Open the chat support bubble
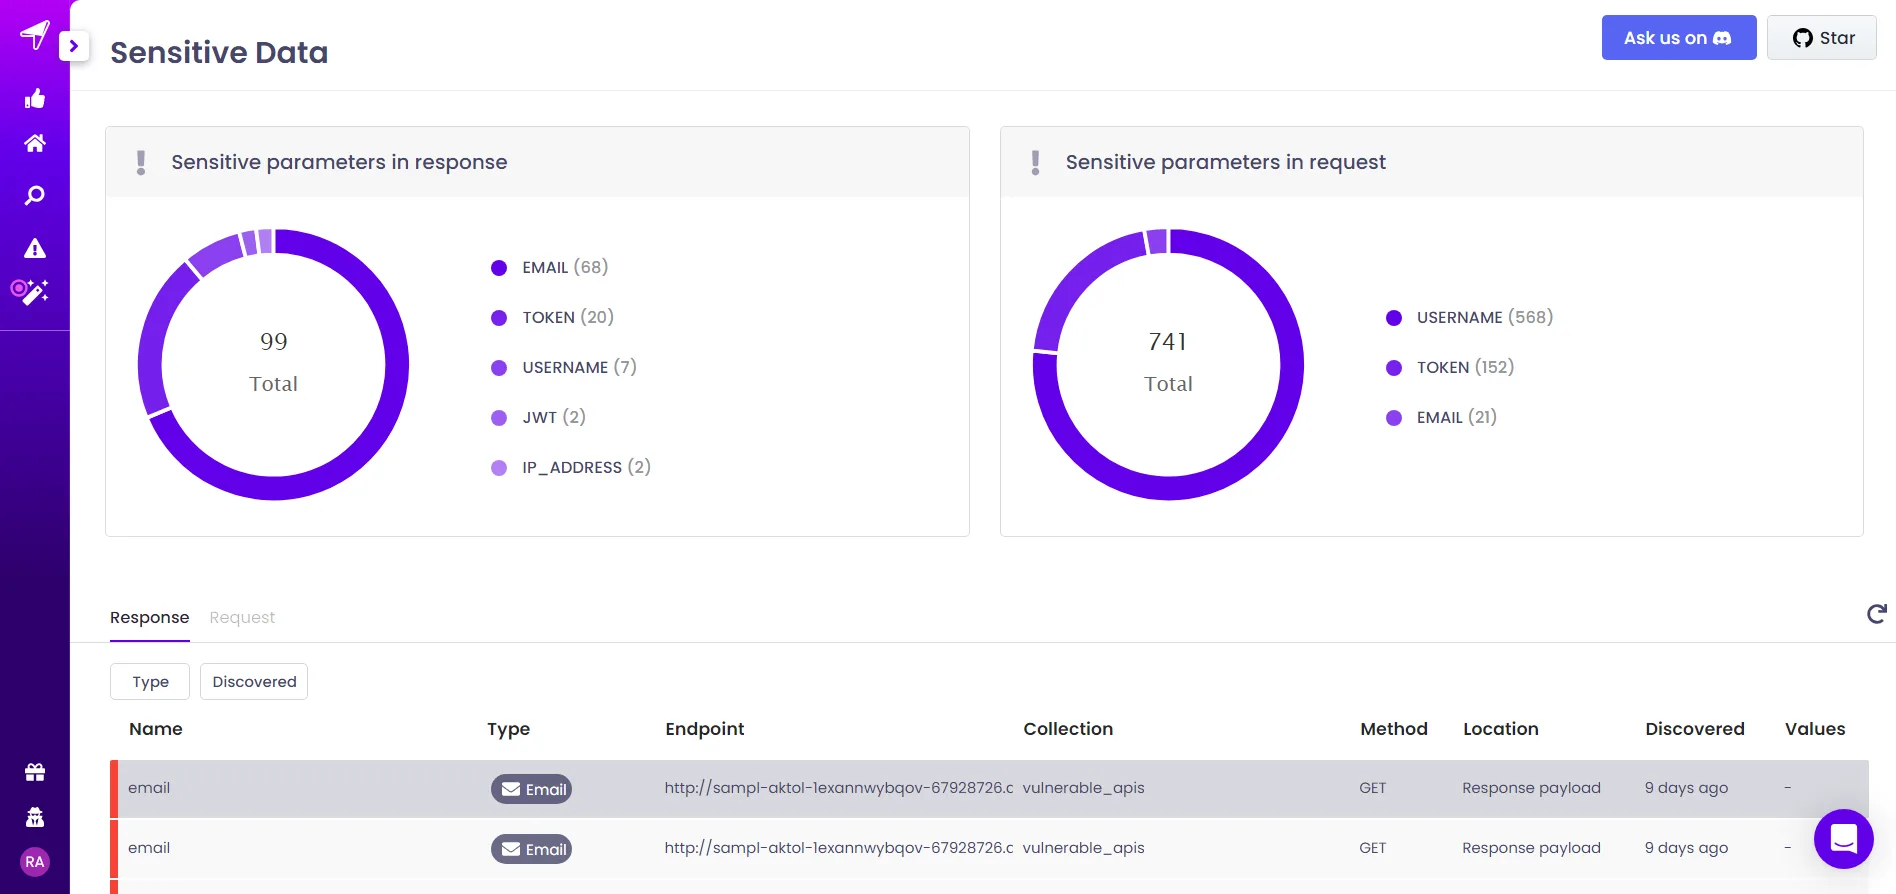The width and height of the screenshot is (1896, 894). click(x=1844, y=839)
